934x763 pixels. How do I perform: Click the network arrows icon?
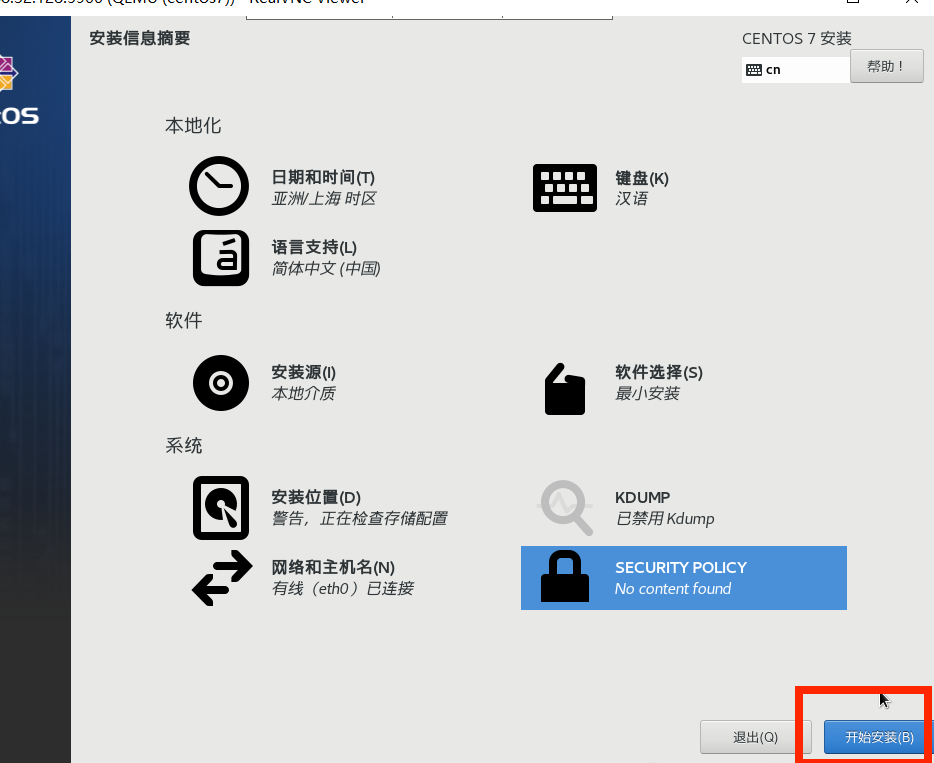(222, 578)
